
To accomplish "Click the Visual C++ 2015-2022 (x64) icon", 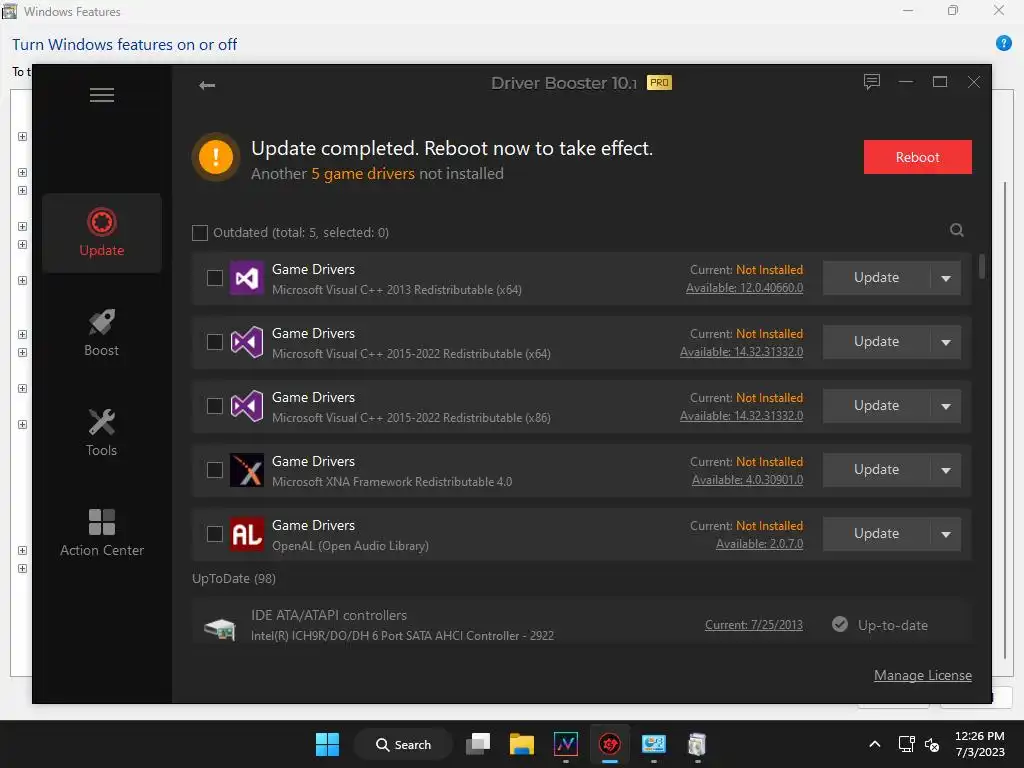I will (x=247, y=342).
